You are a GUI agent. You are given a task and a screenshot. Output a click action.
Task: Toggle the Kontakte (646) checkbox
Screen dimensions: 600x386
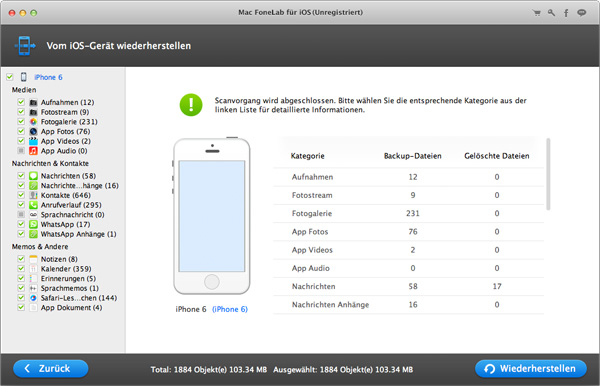click(x=21, y=195)
